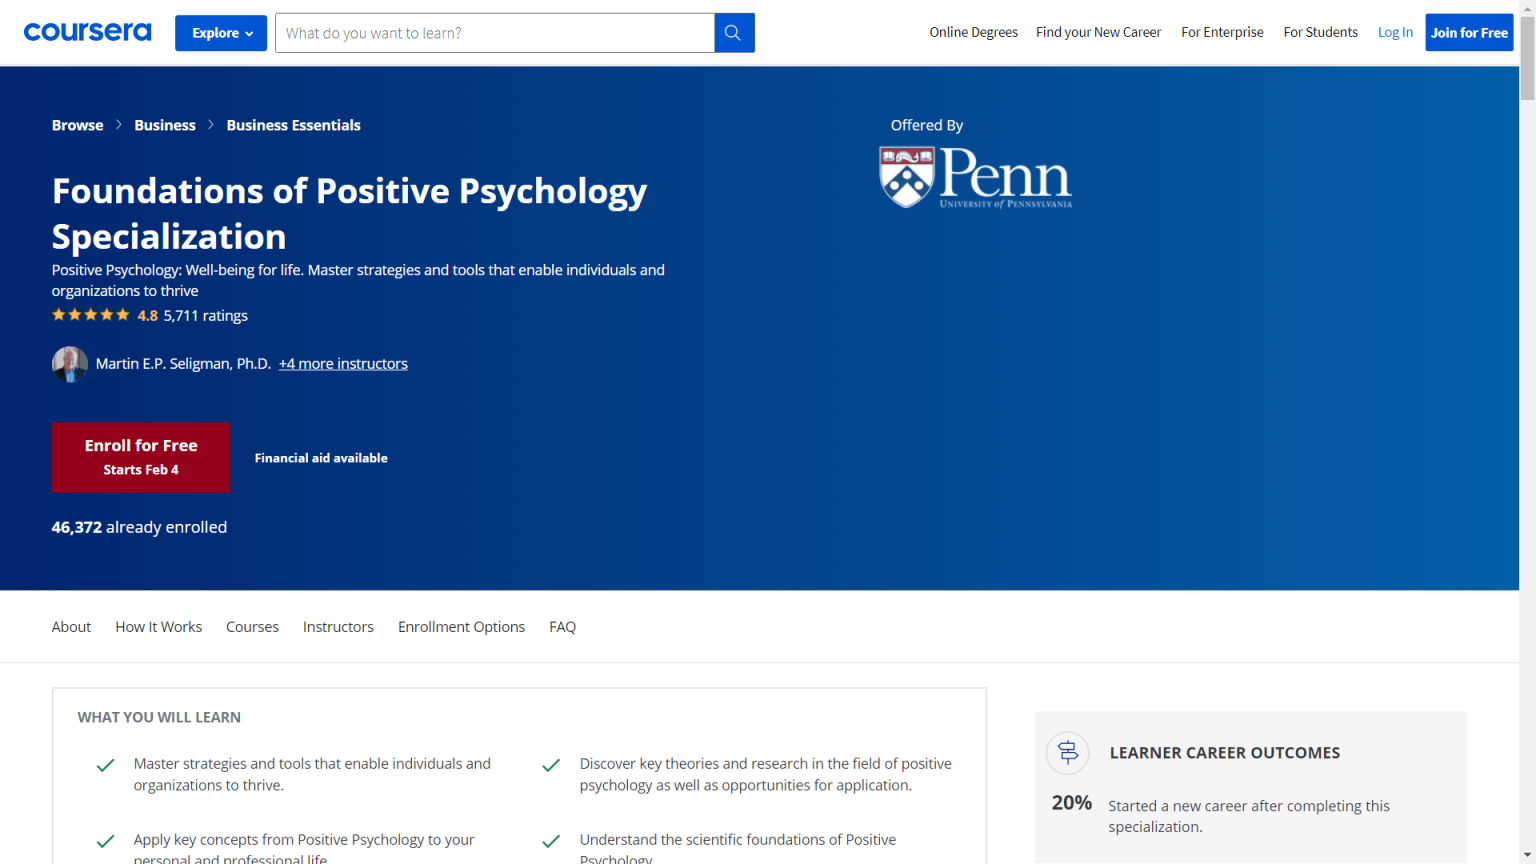
Task: Click checkmark beside 'Discover key theories'
Action: 551,766
